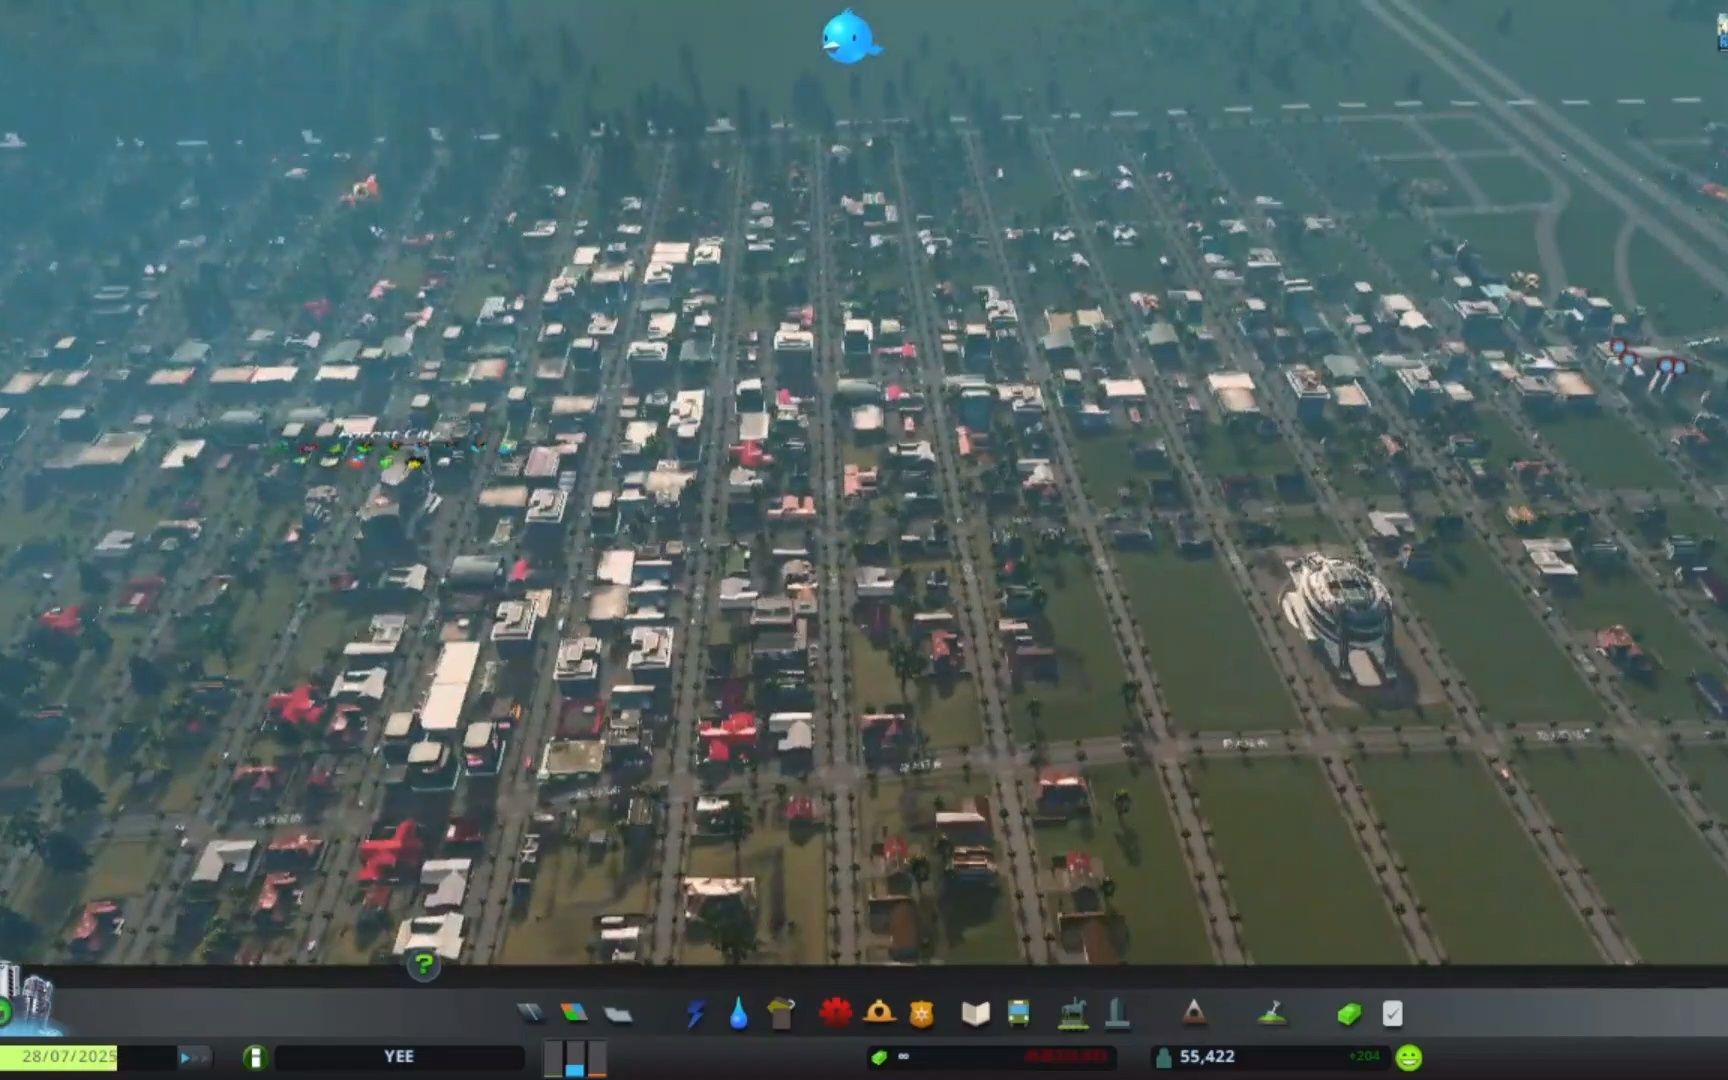Open the Education book menu
The height and width of the screenshot is (1080, 1728).
coord(975,1014)
